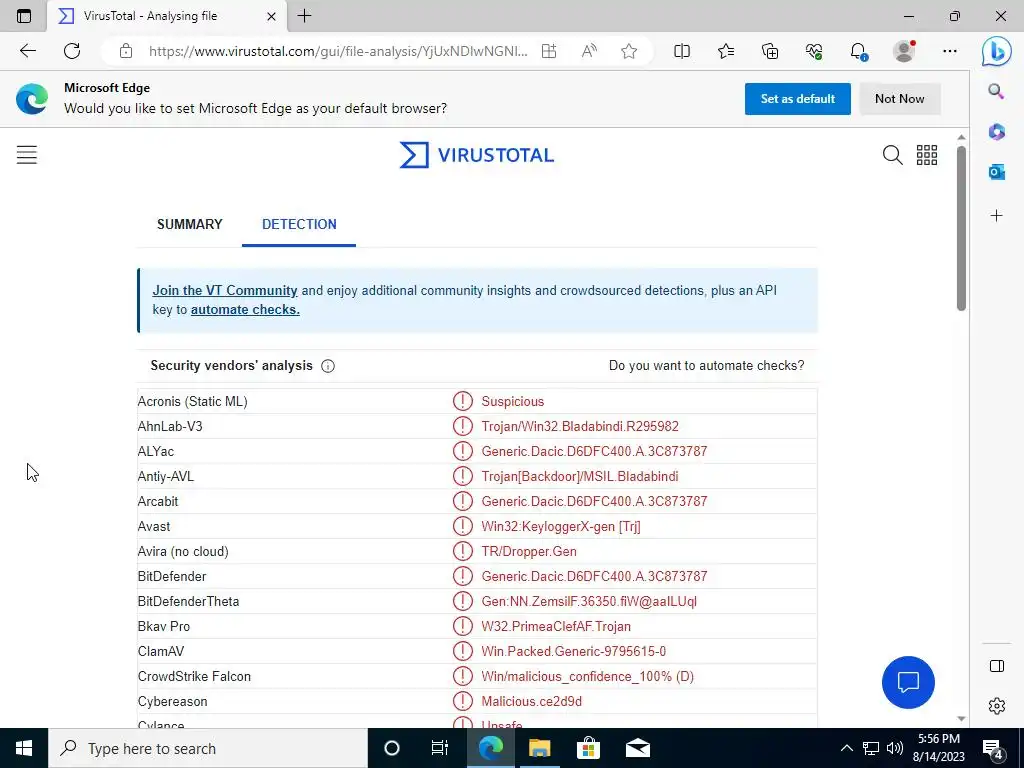Click the alert icon in the Avast row

pyautogui.click(x=462, y=526)
